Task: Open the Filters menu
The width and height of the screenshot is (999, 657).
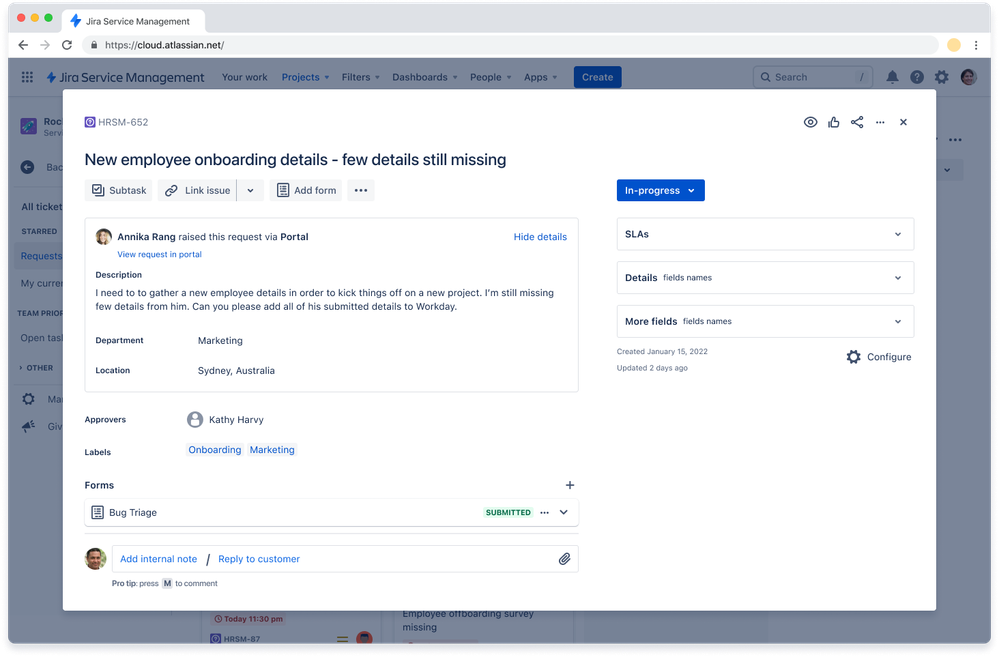Action: 360,77
